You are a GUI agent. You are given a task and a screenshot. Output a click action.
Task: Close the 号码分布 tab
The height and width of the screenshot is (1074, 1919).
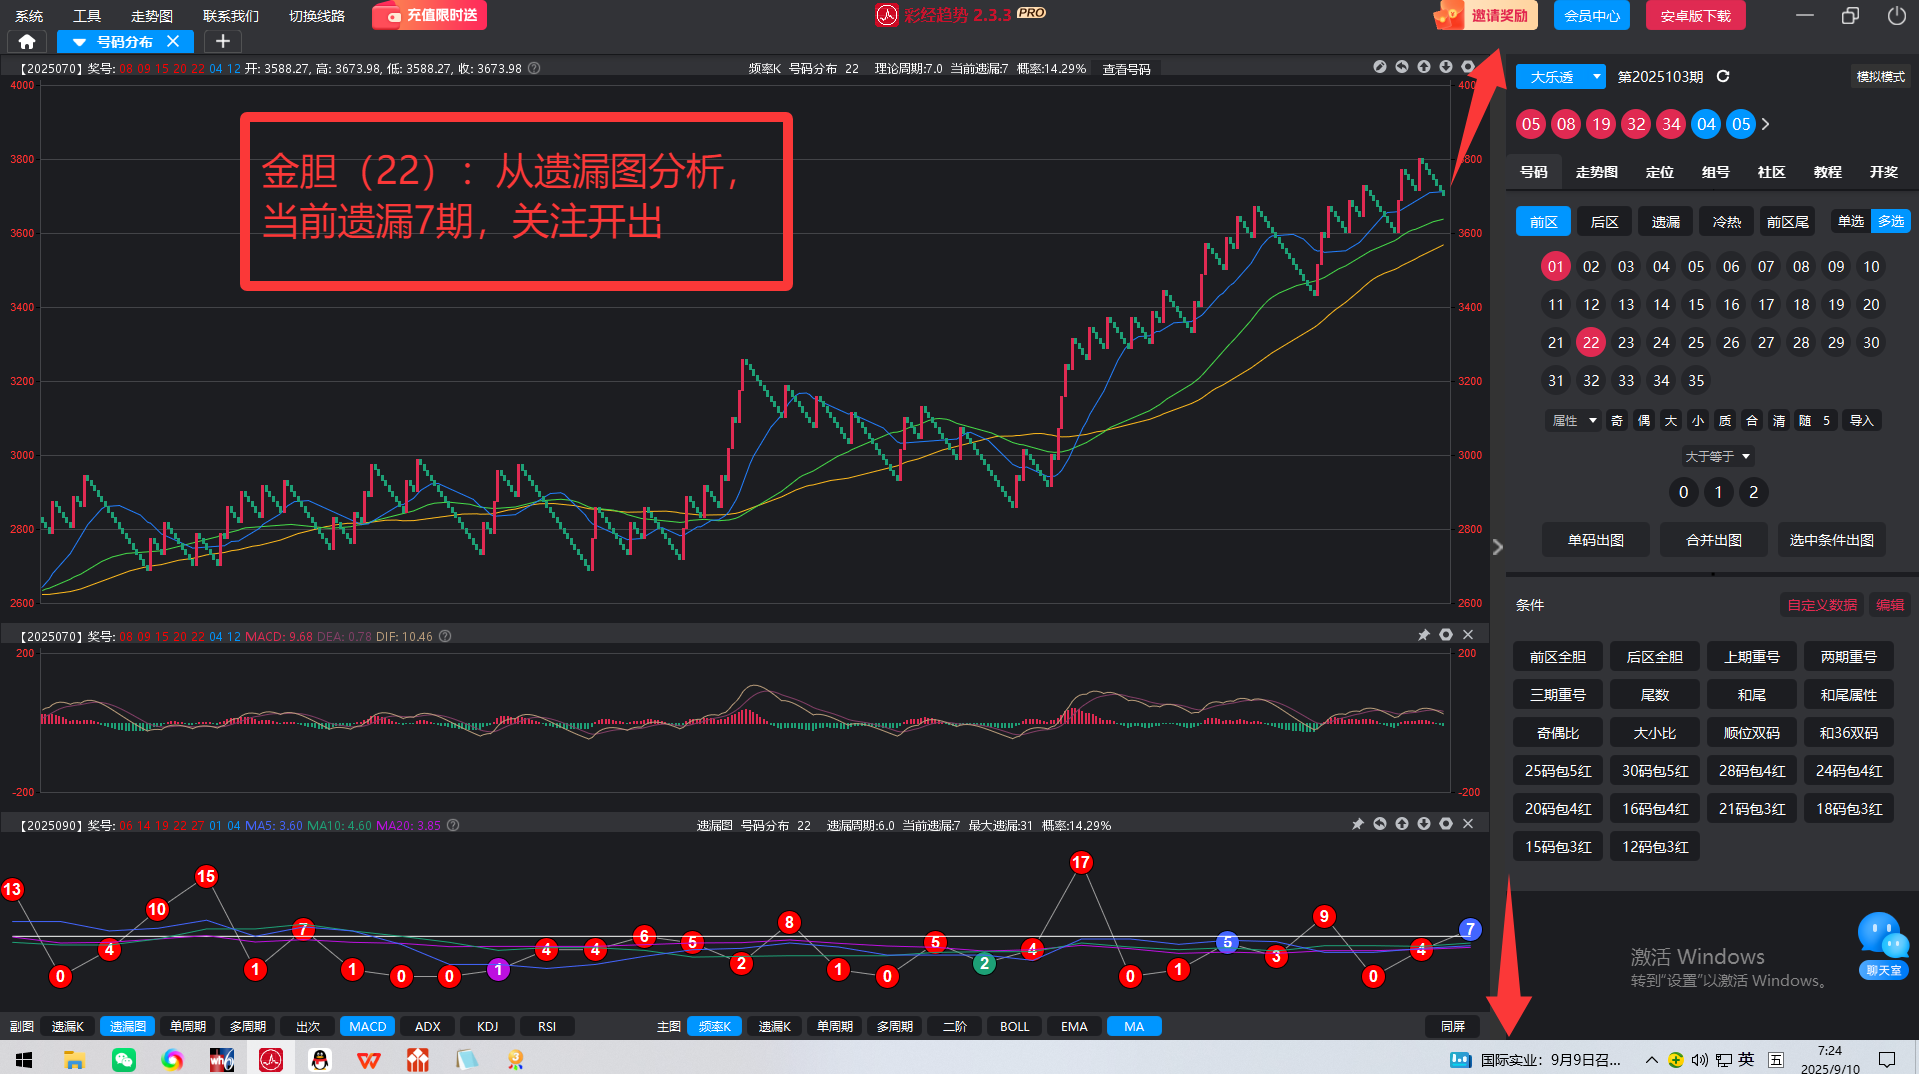pyautogui.click(x=173, y=42)
